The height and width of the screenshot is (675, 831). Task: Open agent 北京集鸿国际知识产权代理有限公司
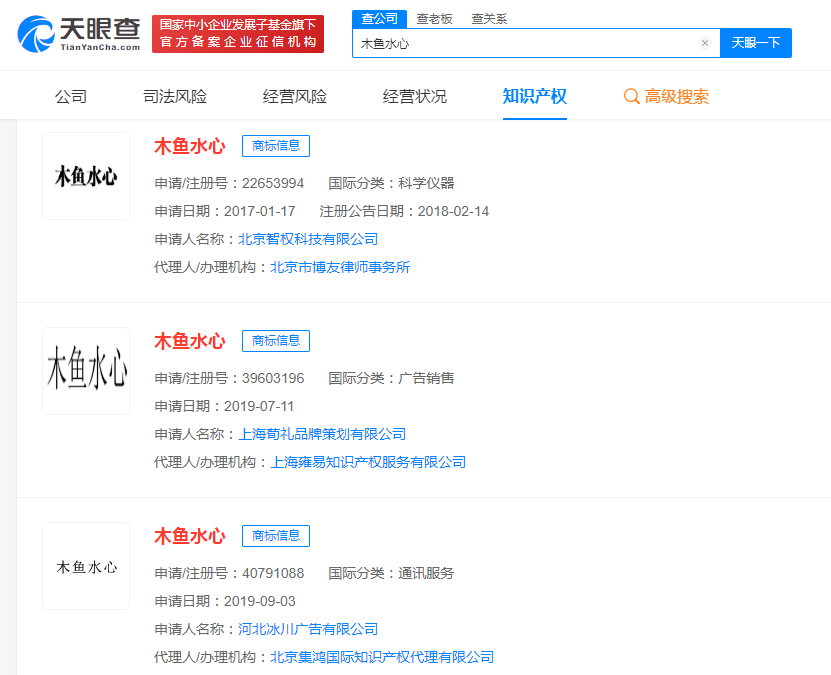pos(382,657)
